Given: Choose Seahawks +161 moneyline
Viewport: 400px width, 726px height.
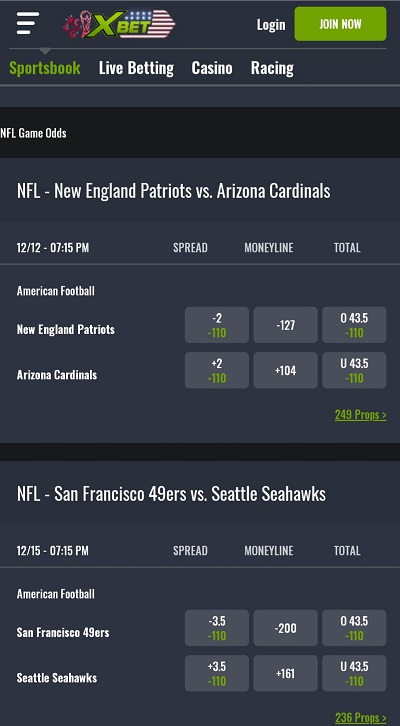Looking at the screenshot, I should [285, 673].
